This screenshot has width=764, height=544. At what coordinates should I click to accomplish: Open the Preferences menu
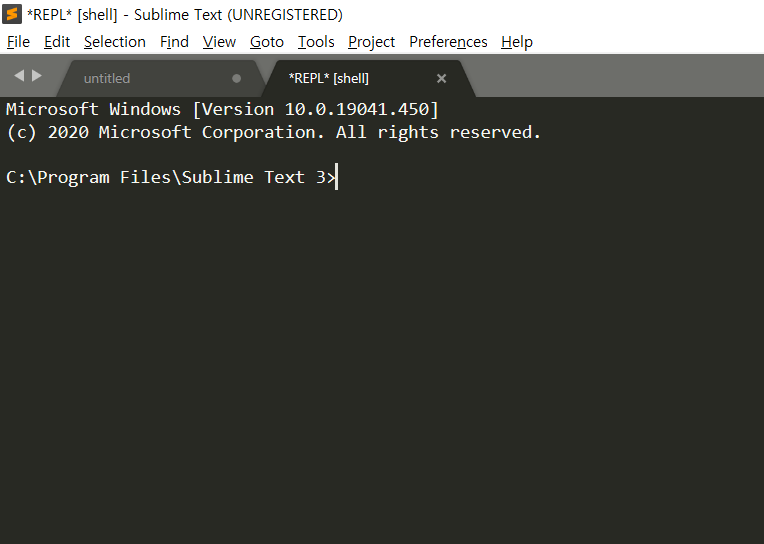tap(448, 42)
